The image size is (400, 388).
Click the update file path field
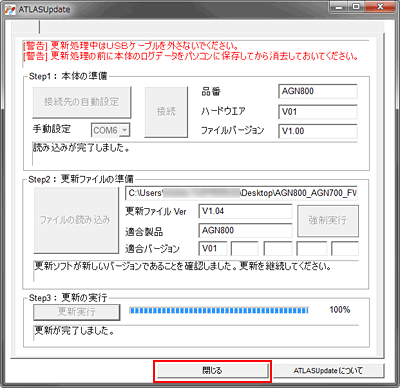pos(241,193)
